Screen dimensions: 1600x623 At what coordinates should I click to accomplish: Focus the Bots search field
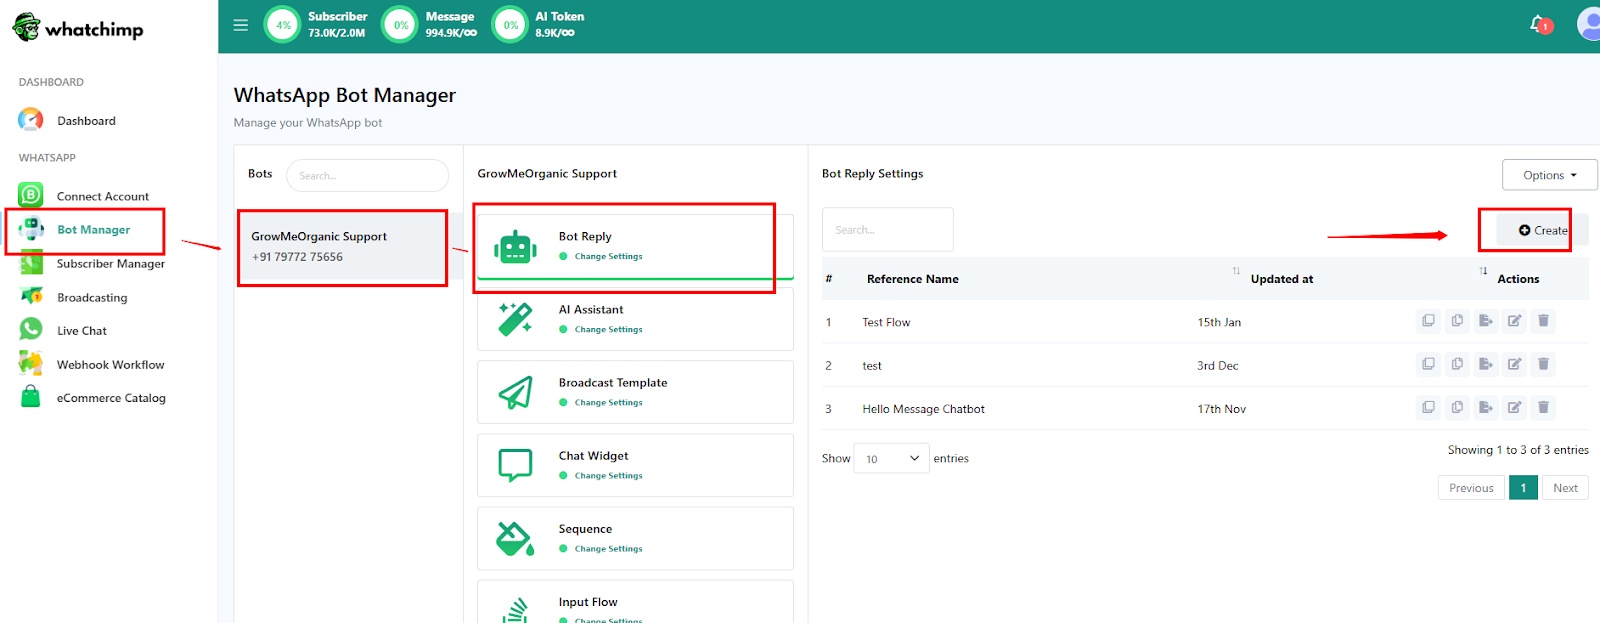367,175
